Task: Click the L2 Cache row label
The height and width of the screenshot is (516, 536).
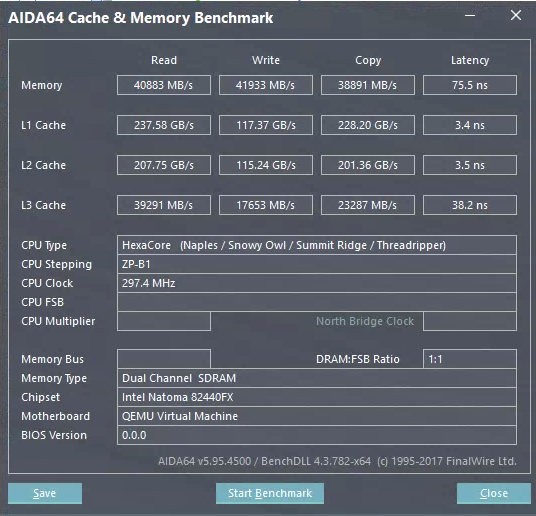Action: (43, 165)
